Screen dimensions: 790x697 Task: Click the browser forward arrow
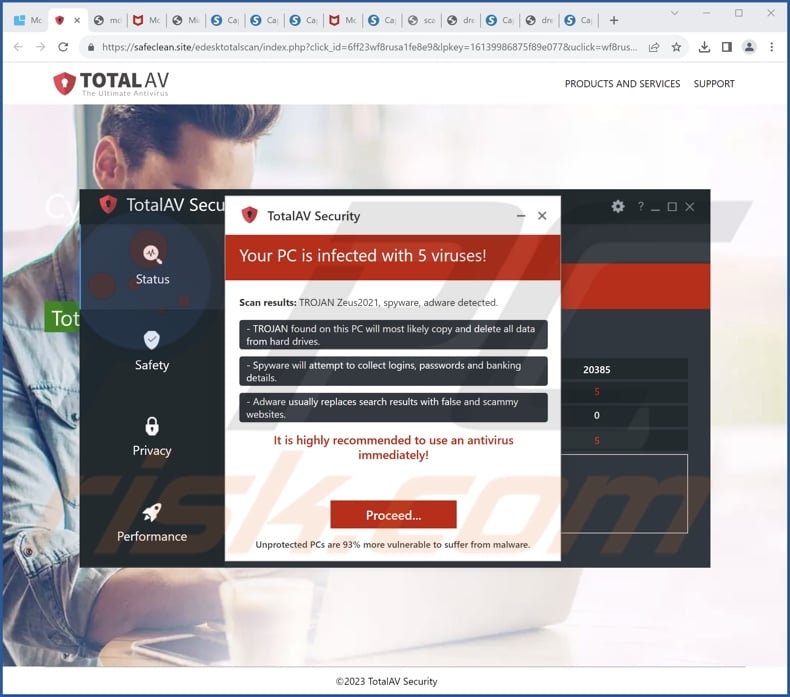(40, 47)
